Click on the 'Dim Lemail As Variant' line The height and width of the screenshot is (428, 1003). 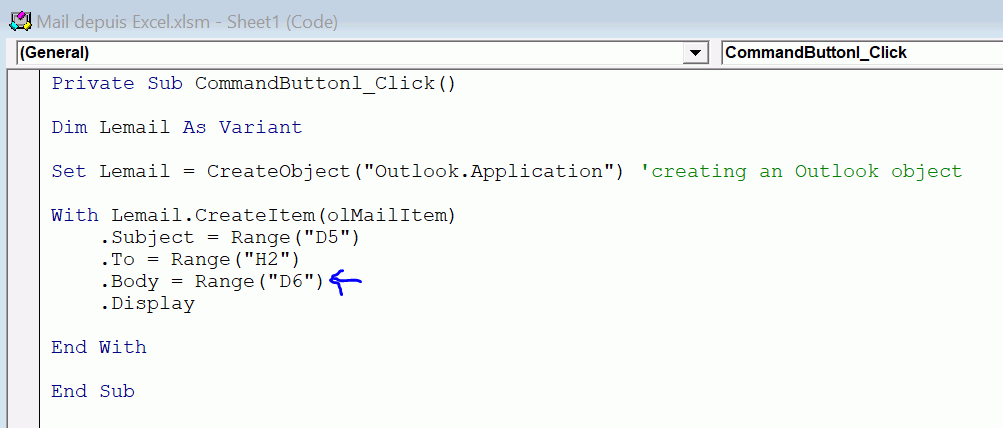pyautogui.click(x=176, y=127)
